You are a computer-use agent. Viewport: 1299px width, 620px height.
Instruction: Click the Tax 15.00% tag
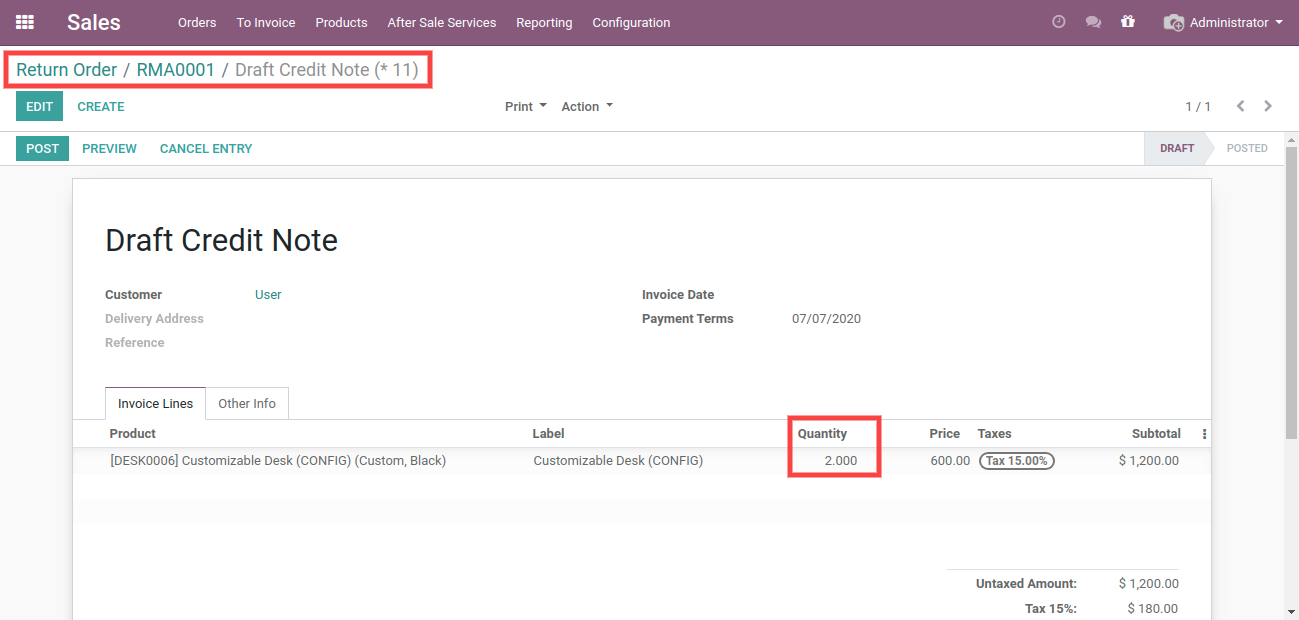(x=1016, y=461)
